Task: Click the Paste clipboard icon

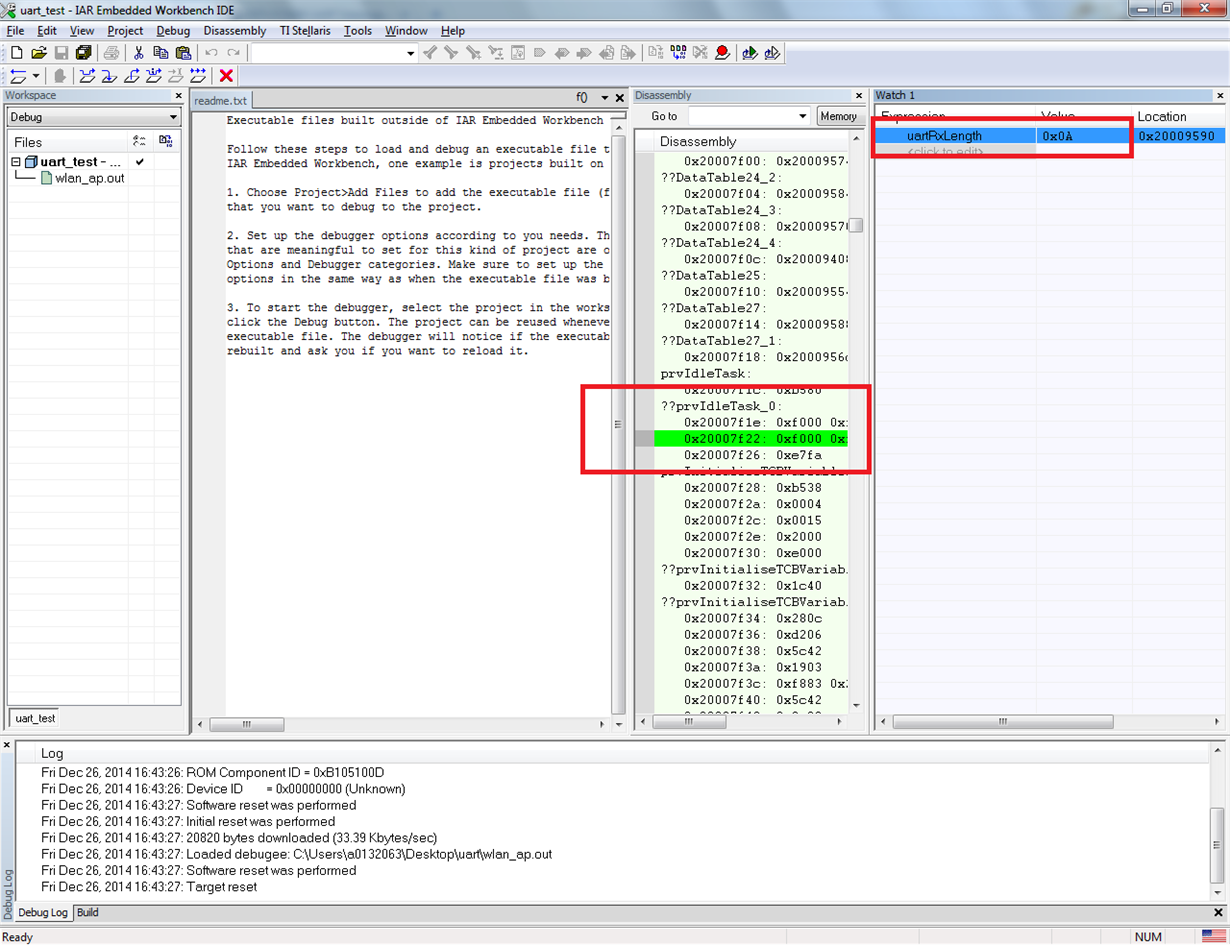Action: 182,53
